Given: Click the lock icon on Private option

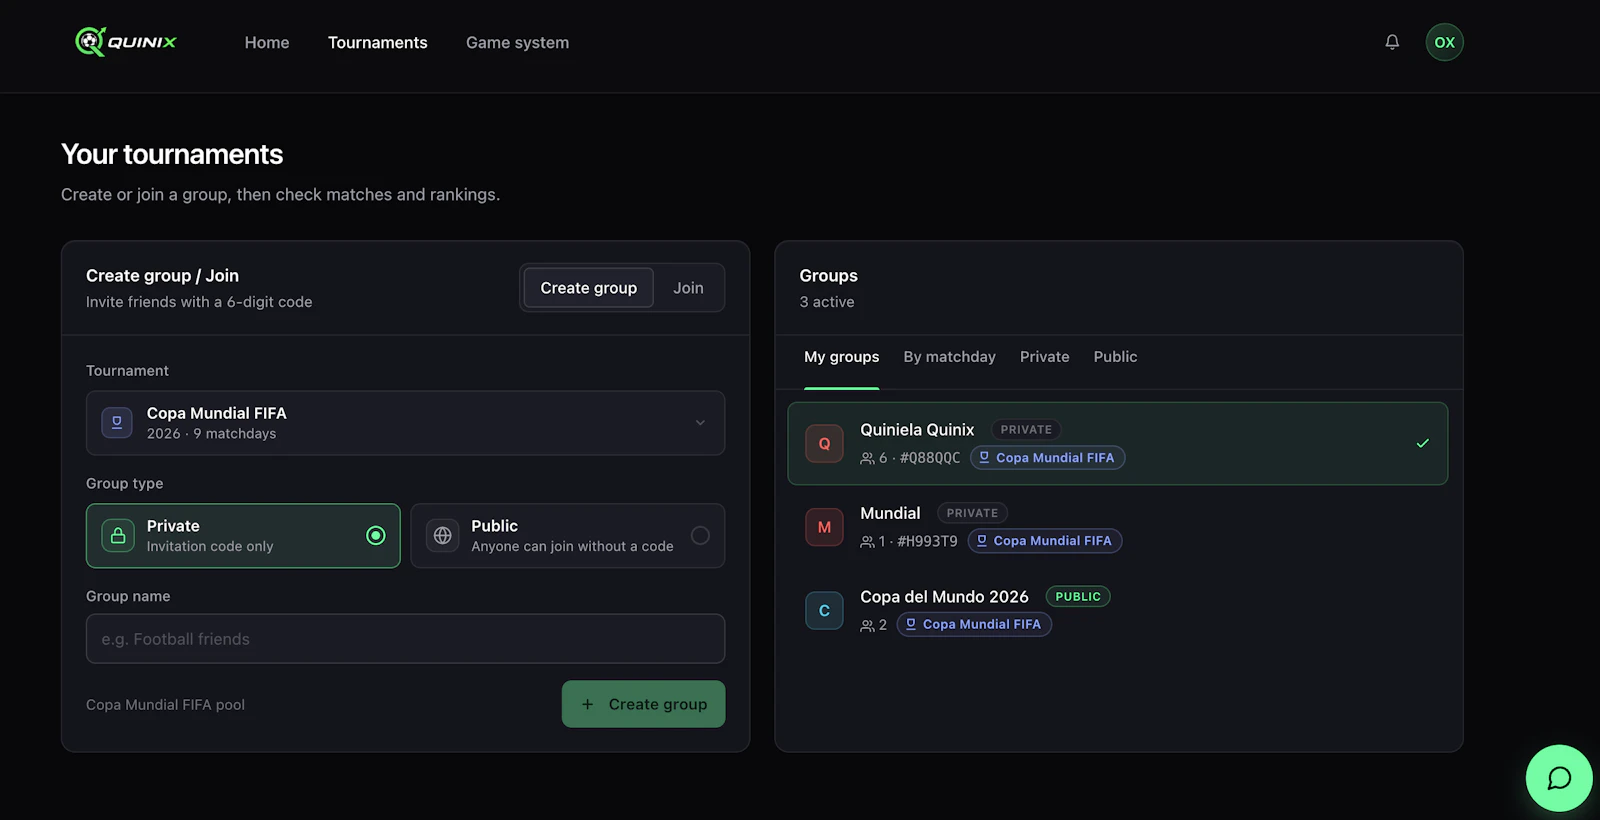Looking at the screenshot, I should coord(118,536).
